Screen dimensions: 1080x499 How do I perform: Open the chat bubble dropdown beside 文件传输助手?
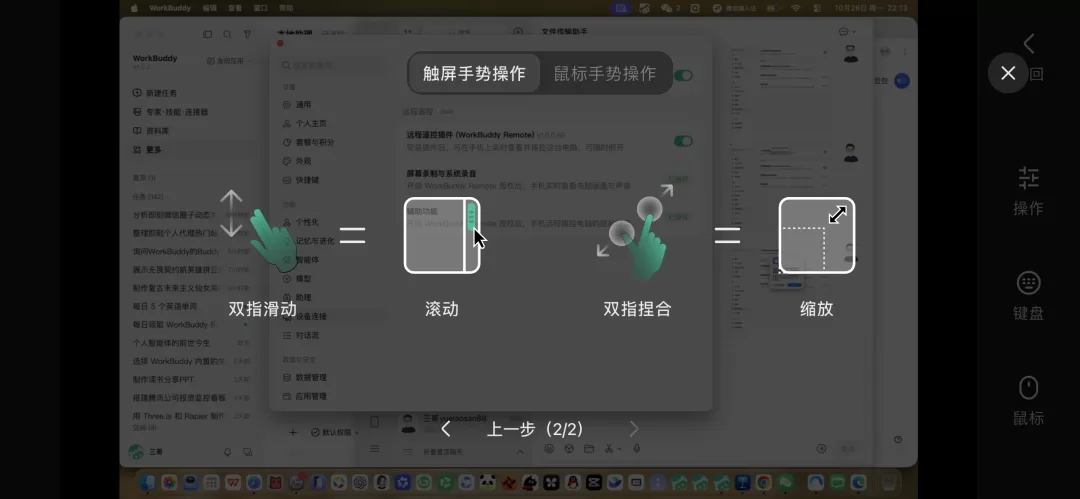click(x=847, y=32)
